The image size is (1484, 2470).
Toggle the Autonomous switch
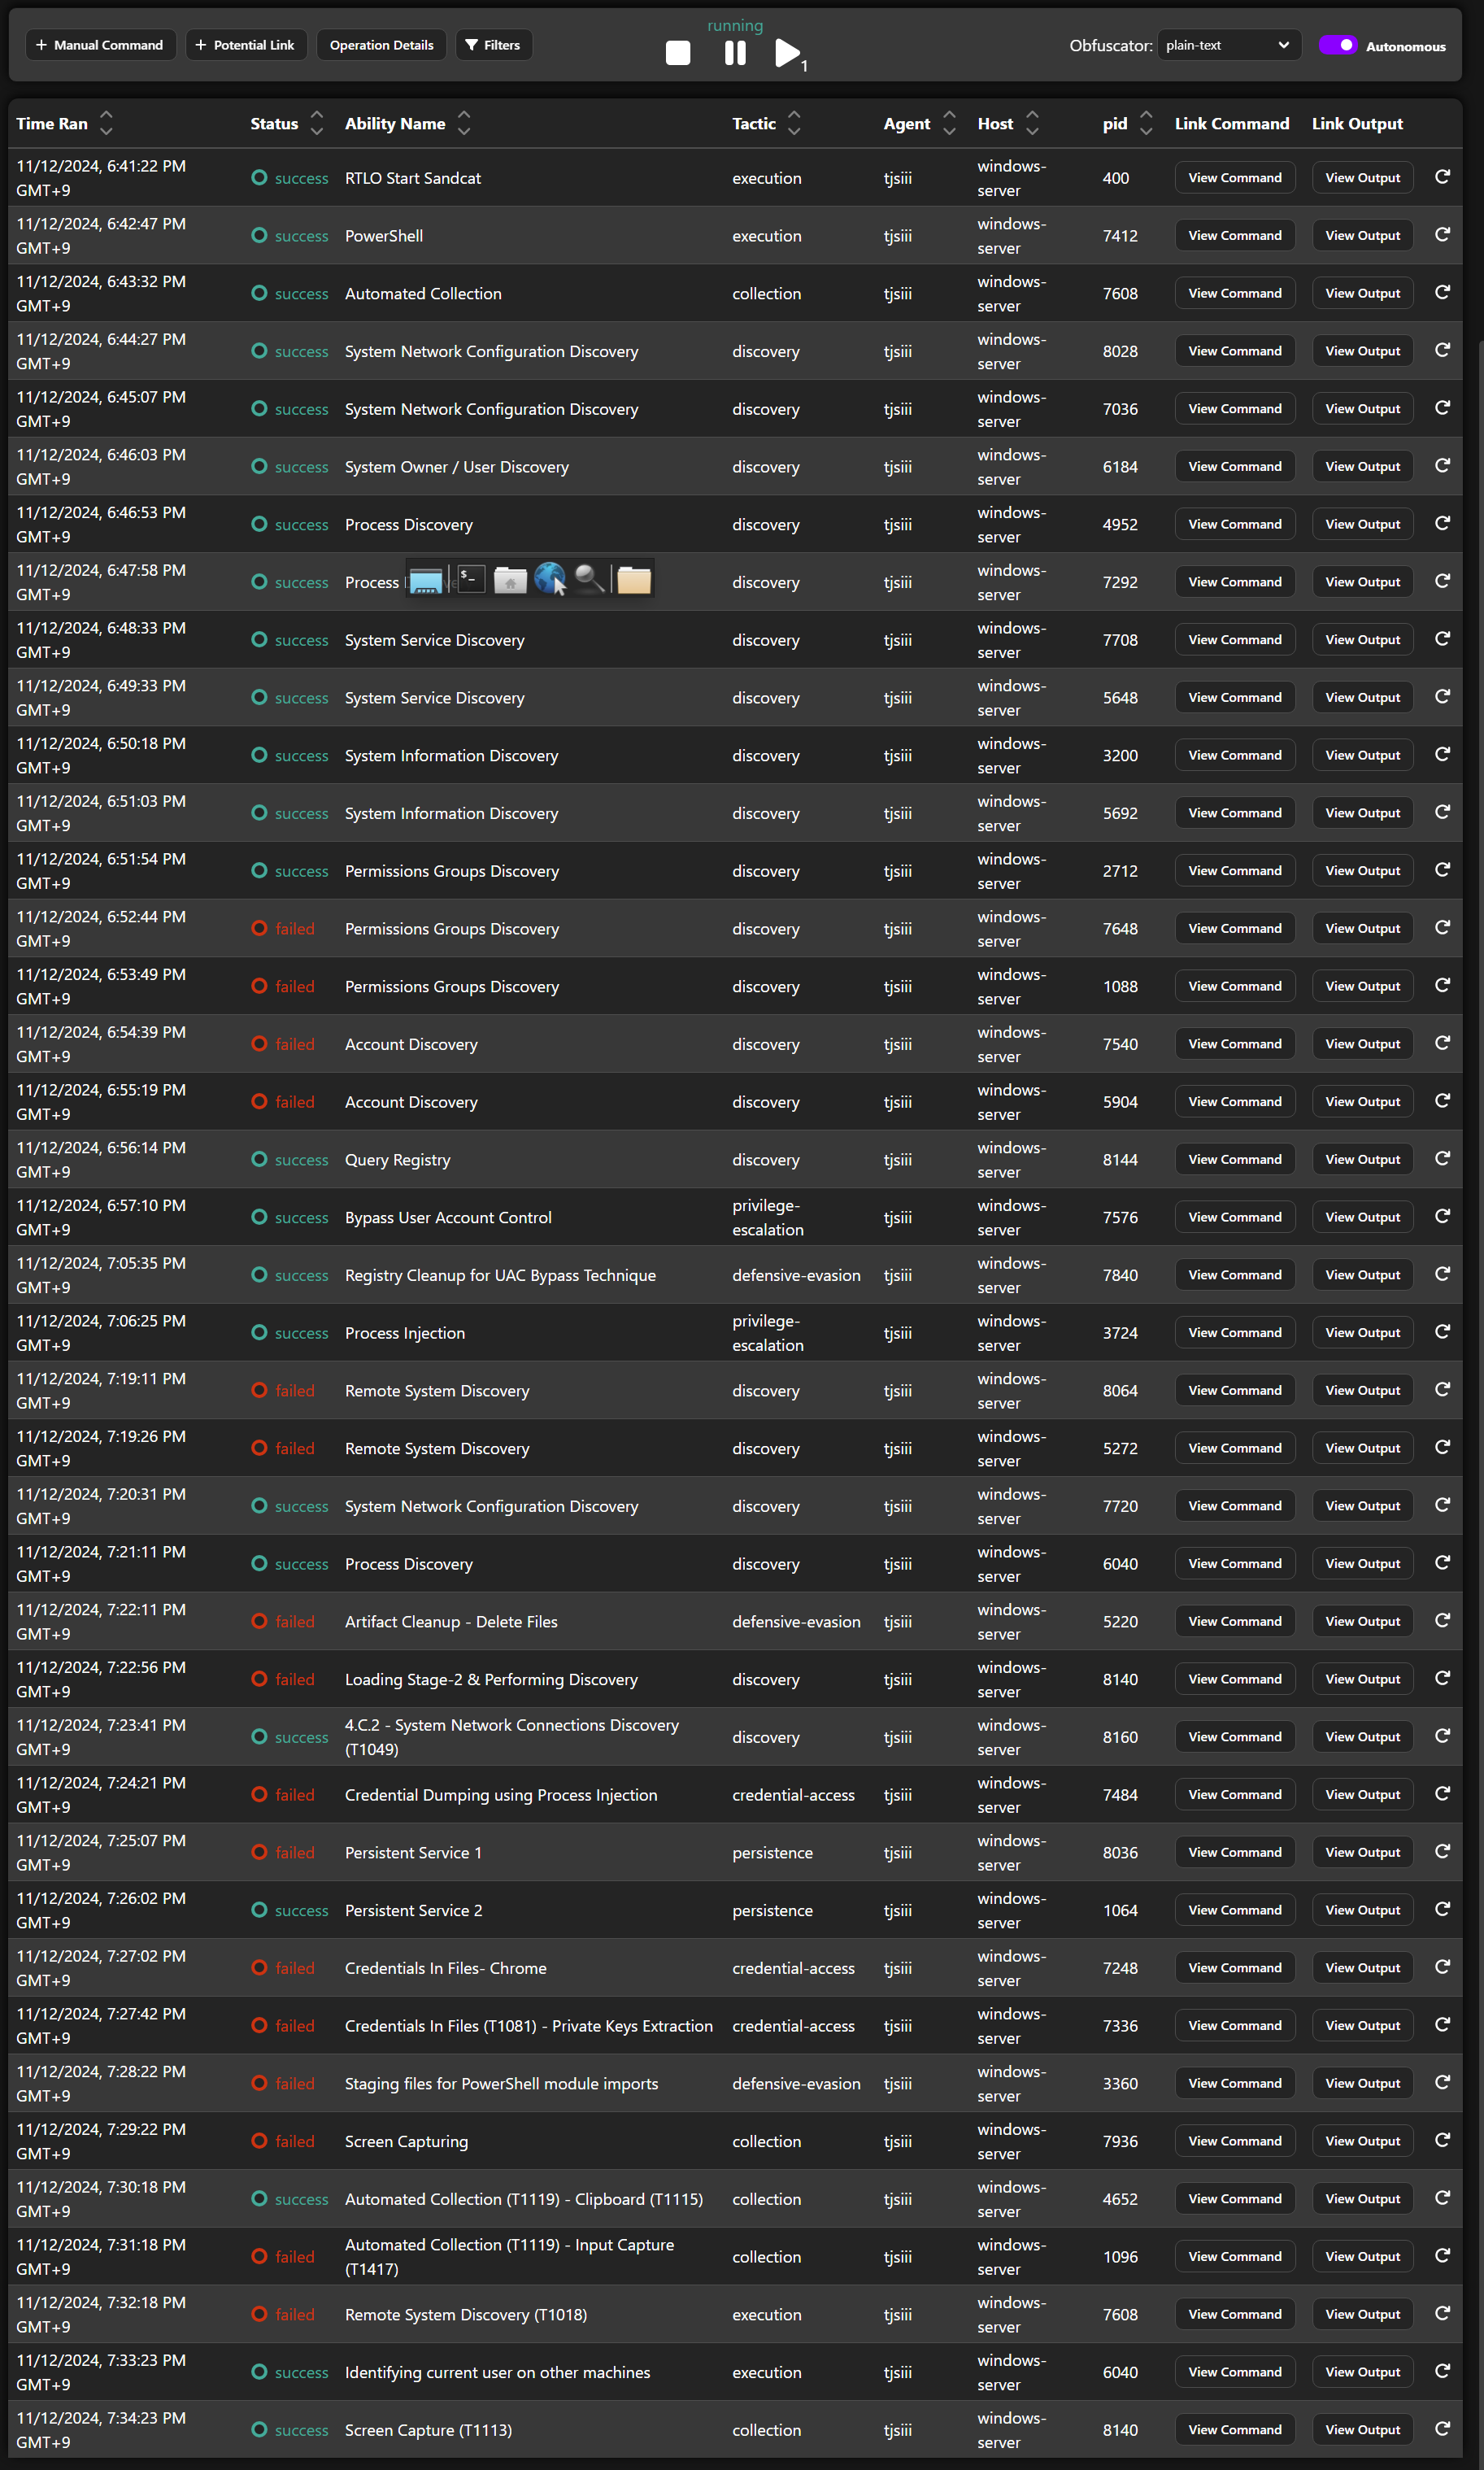(1337, 46)
